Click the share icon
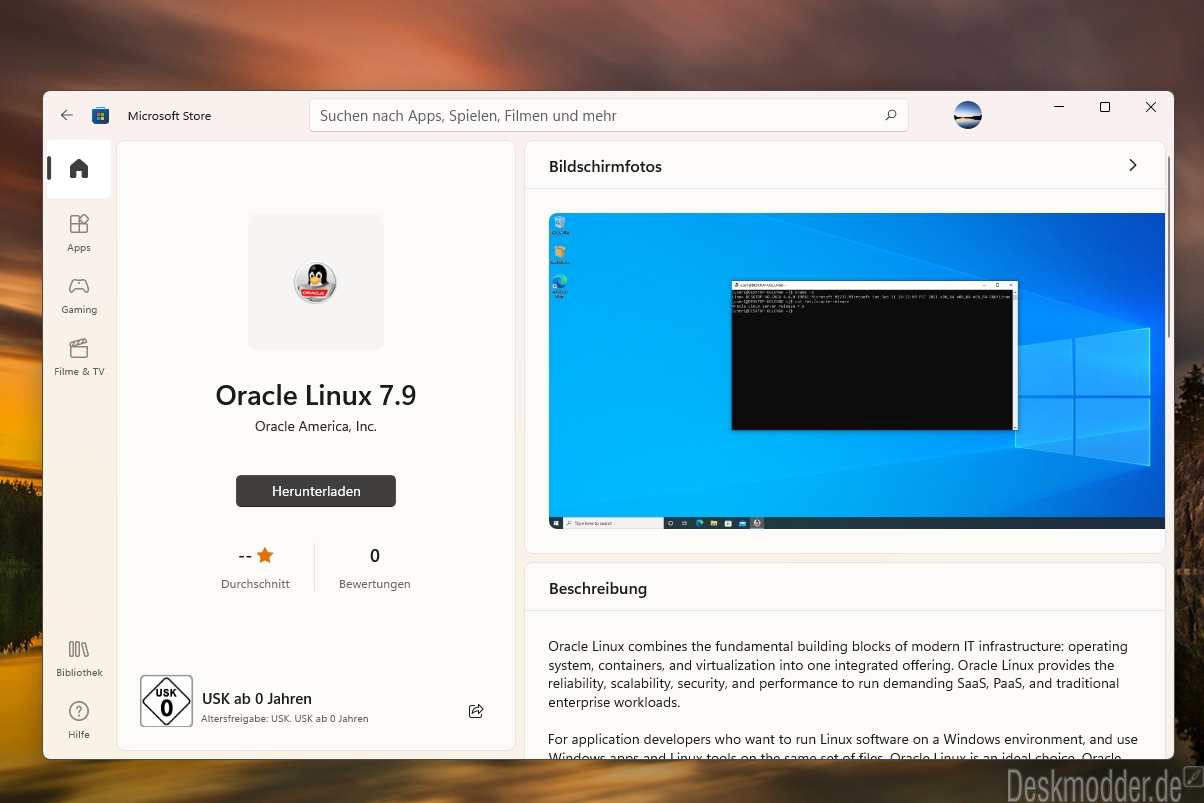Viewport: 1204px width, 803px height. pyautogui.click(x=476, y=711)
